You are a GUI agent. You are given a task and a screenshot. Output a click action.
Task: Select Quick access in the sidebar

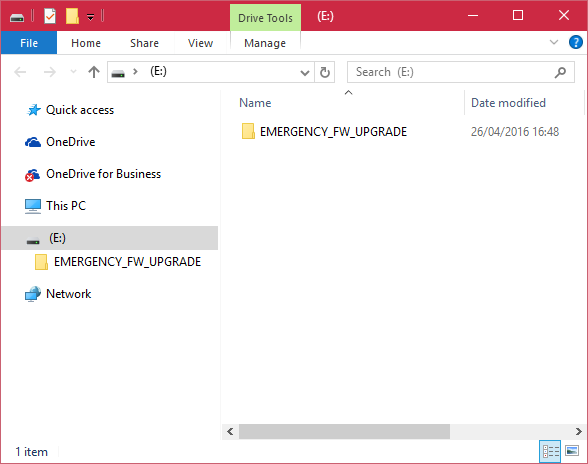tap(80, 110)
